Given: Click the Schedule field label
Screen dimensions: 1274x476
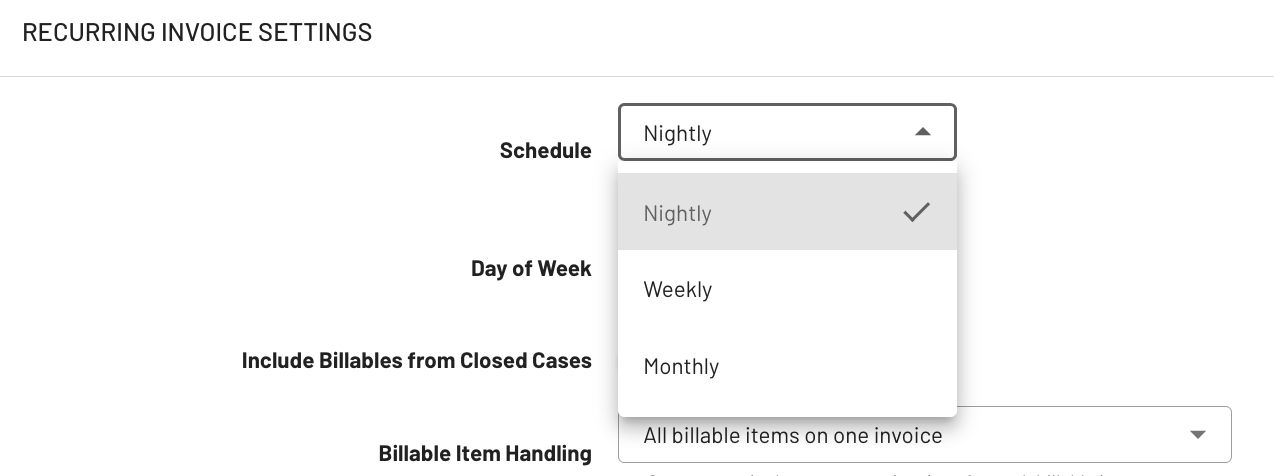Looking at the screenshot, I should click(545, 151).
